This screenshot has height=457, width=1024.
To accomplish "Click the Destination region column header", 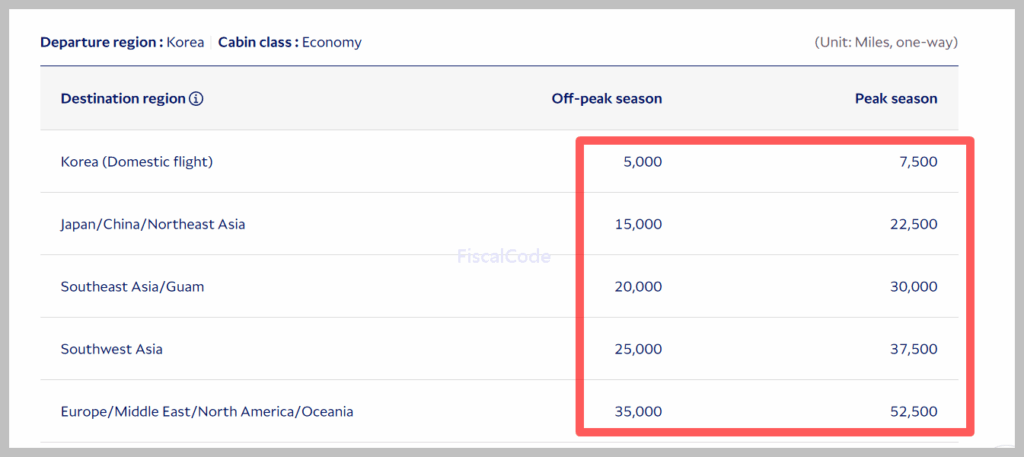I will click(x=123, y=99).
